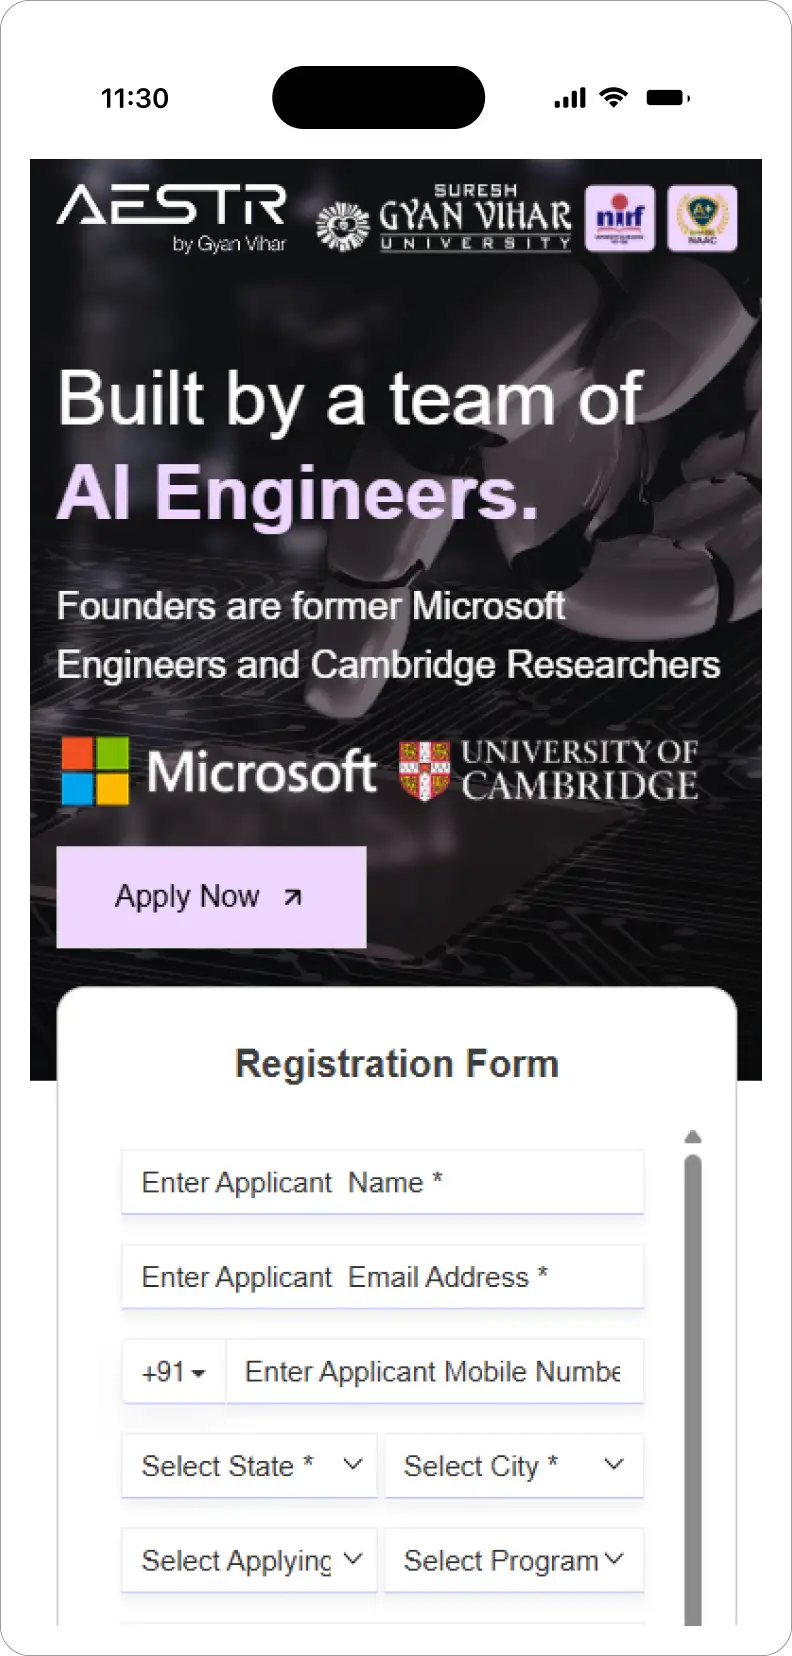The image size is (792, 1656).
Task: Click the Suresh Gyan Vihar University logo
Action: [444, 219]
